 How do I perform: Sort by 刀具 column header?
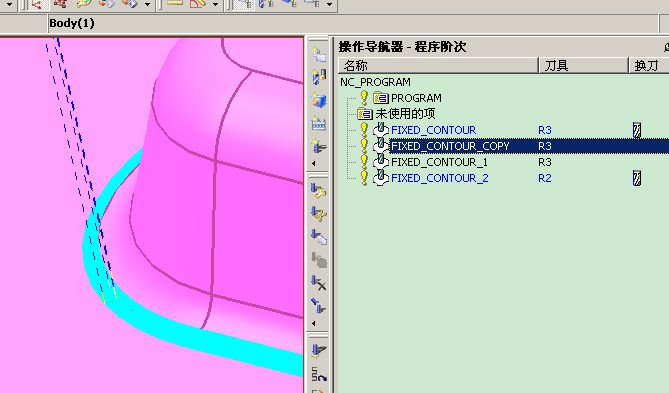[x=583, y=65]
